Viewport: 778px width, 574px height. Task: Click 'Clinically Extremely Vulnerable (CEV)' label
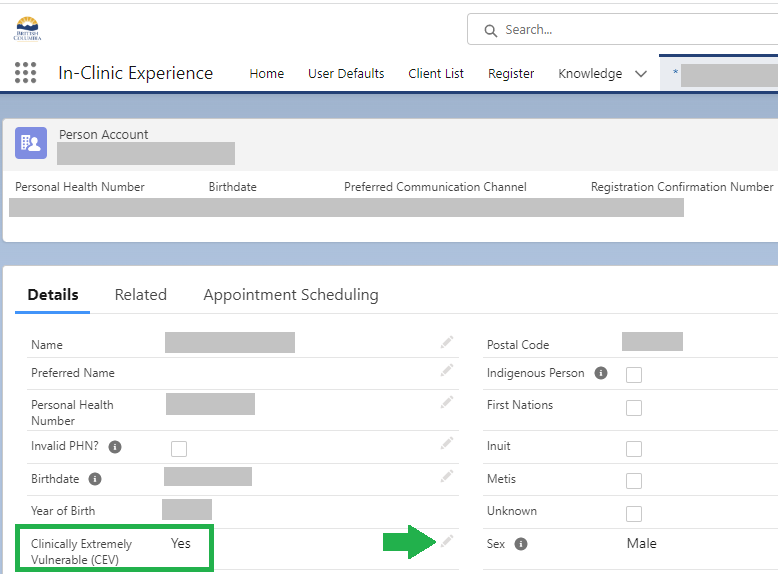(81, 552)
